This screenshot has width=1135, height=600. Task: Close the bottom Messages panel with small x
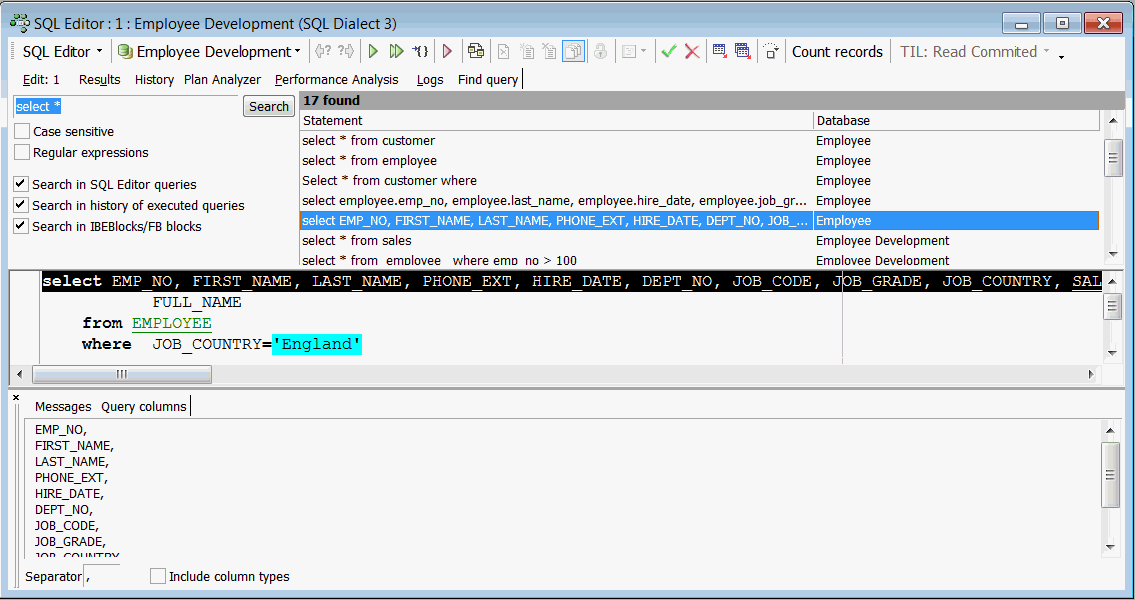pyautogui.click(x=16, y=398)
